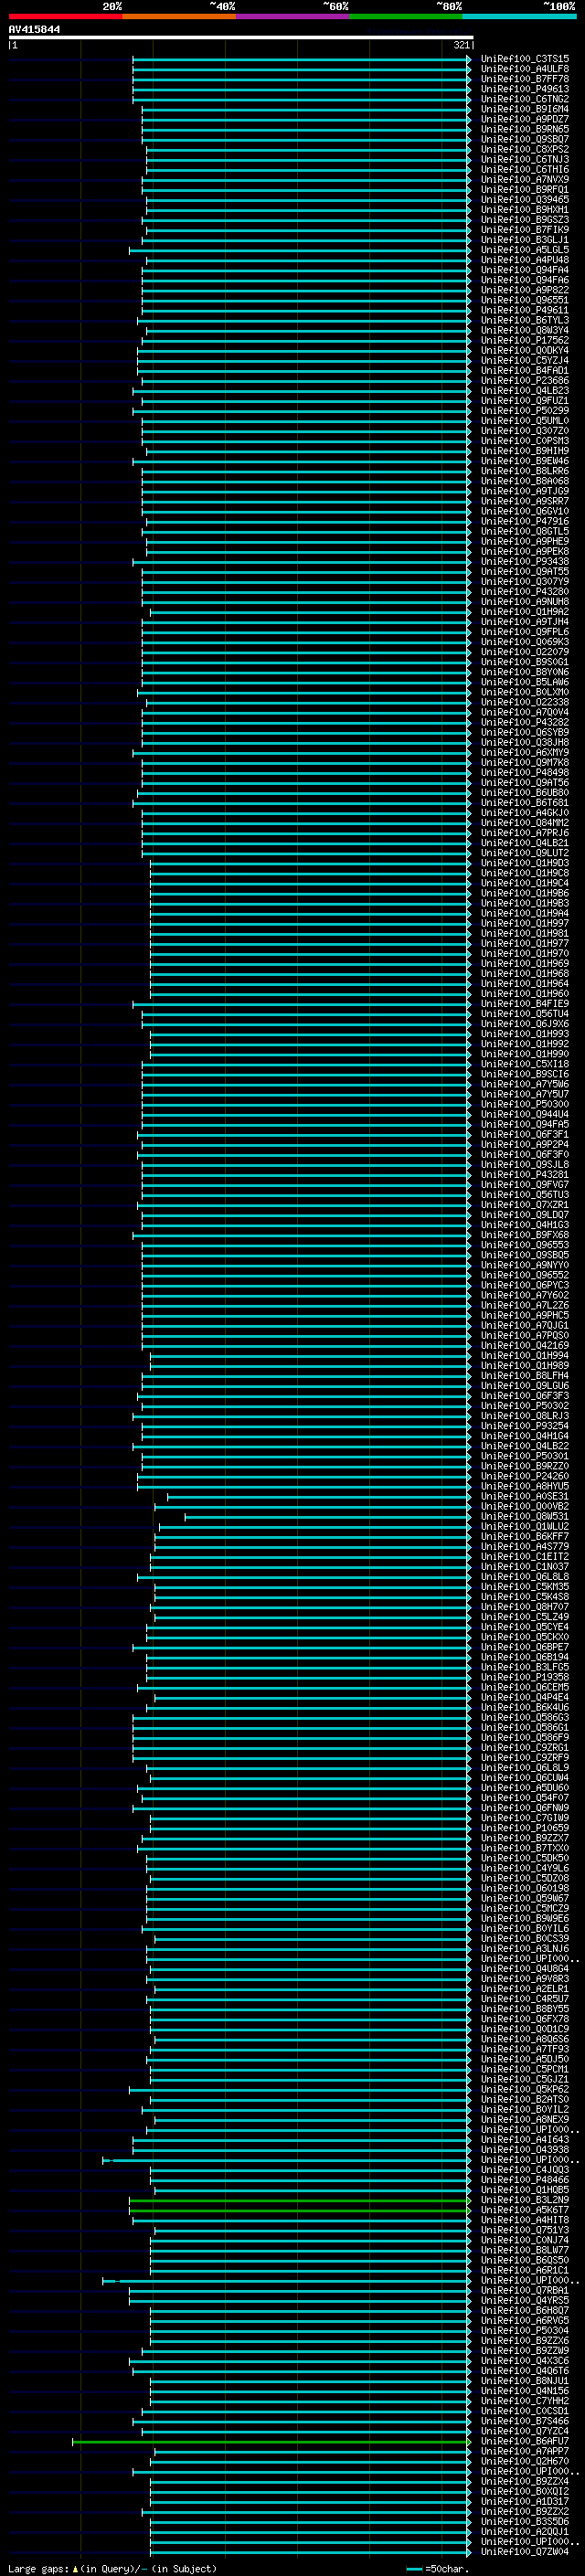Click the UniRef100_Q6FNW9 label

pos(525,1808)
